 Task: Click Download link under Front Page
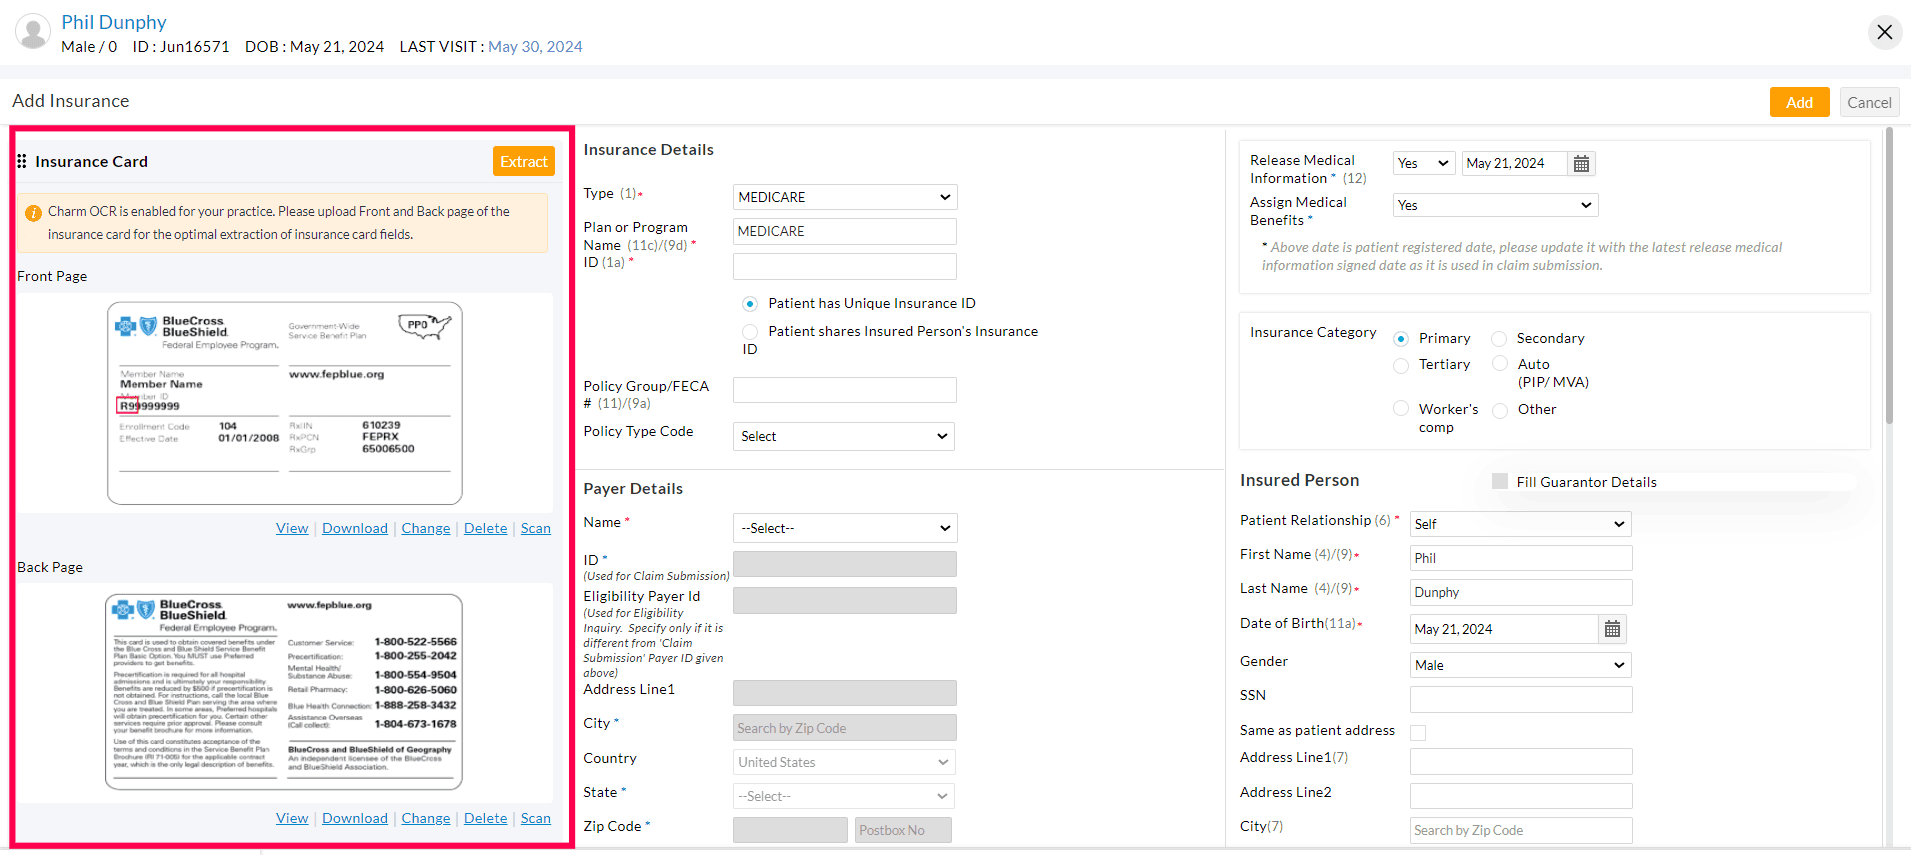pyautogui.click(x=355, y=528)
